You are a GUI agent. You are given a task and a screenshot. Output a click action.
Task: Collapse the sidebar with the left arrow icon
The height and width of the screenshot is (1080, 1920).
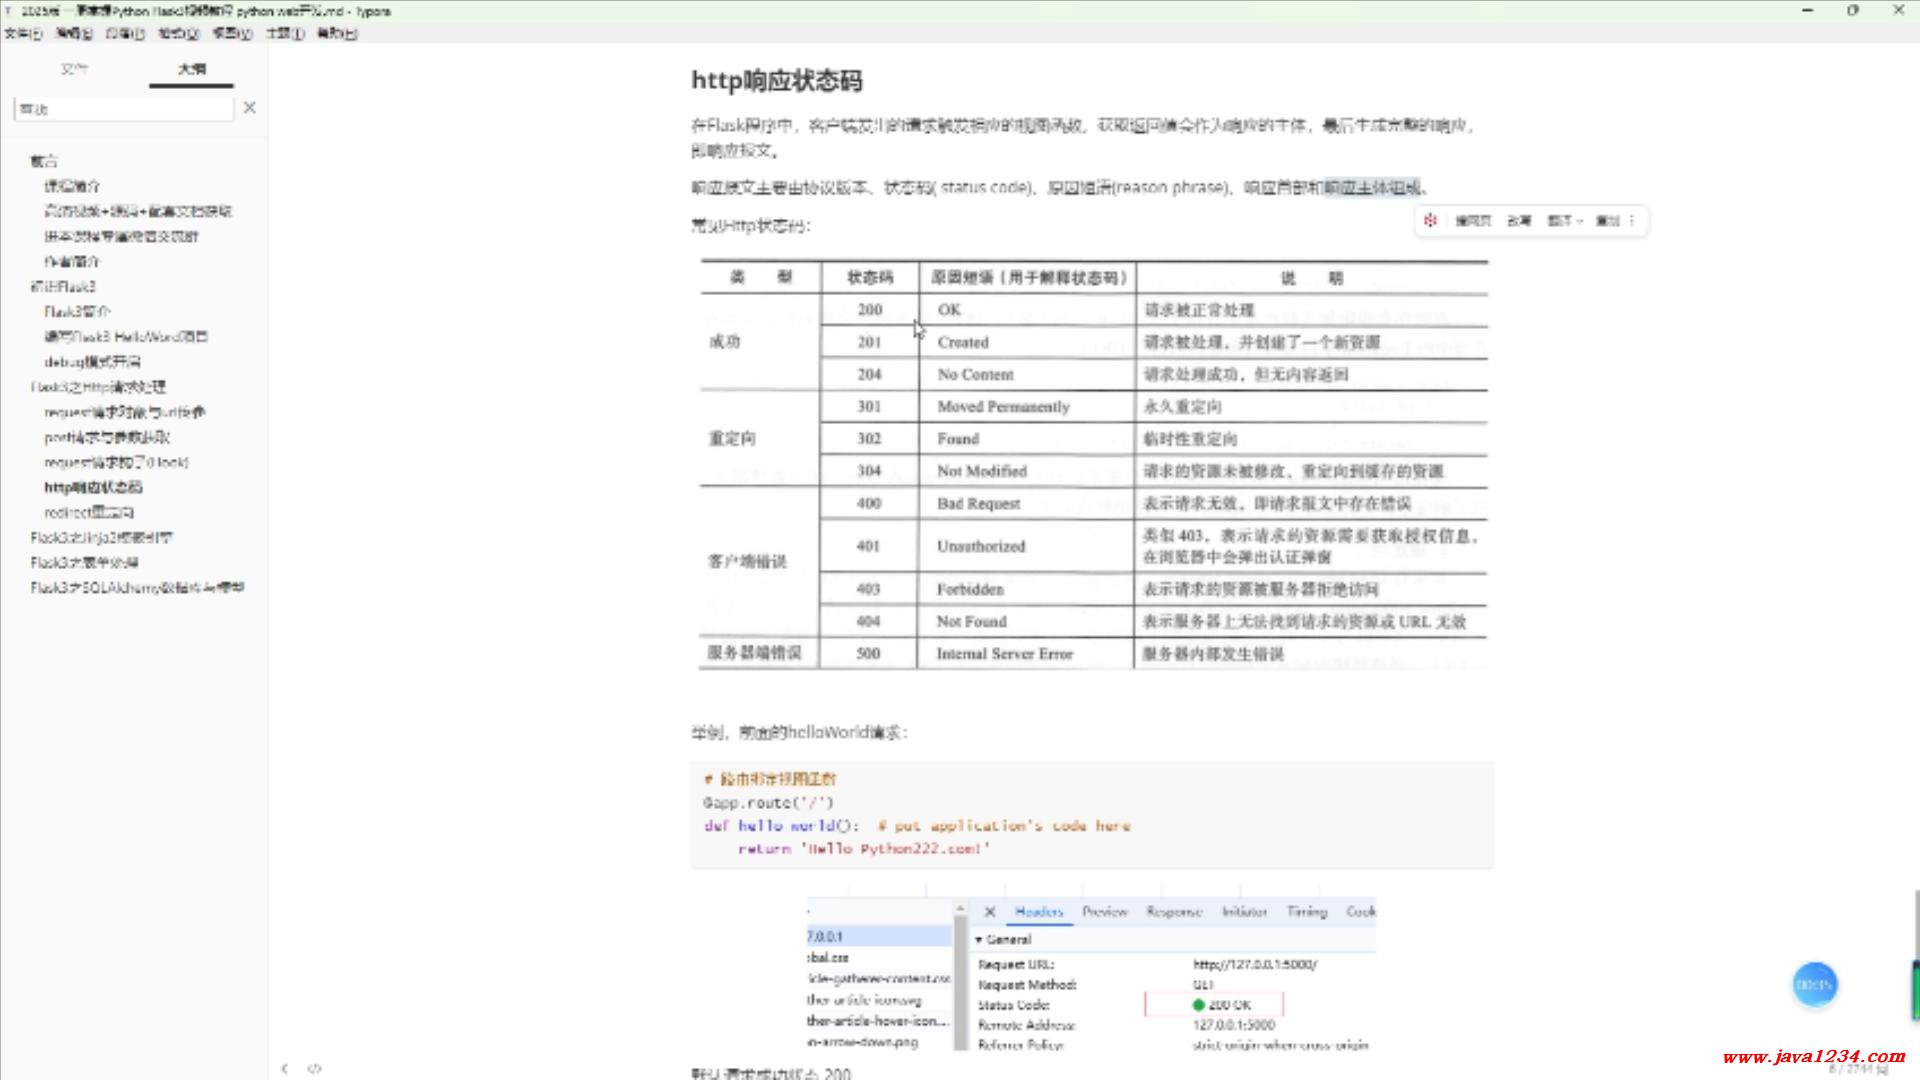(x=285, y=1068)
